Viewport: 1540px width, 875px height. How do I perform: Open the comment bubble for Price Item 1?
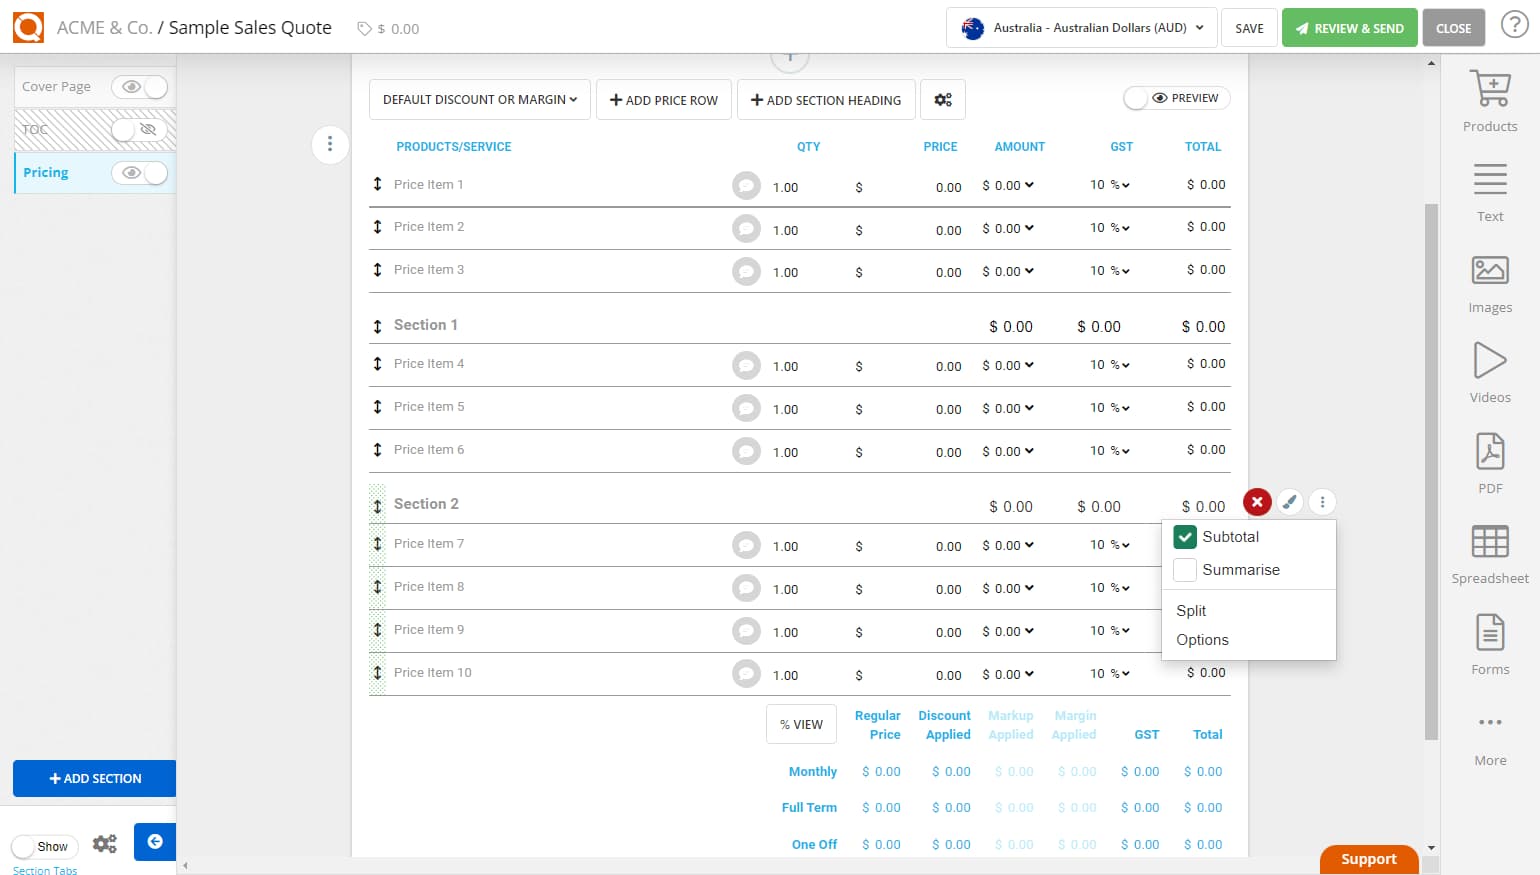coord(746,185)
